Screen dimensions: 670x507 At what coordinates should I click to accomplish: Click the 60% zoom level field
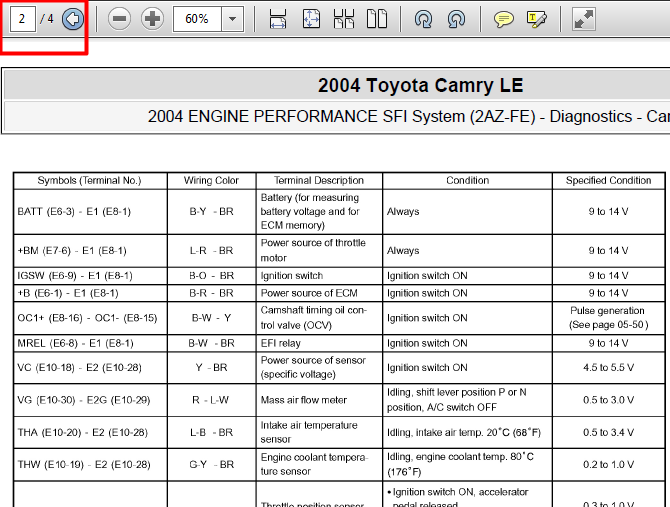[x=197, y=19]
